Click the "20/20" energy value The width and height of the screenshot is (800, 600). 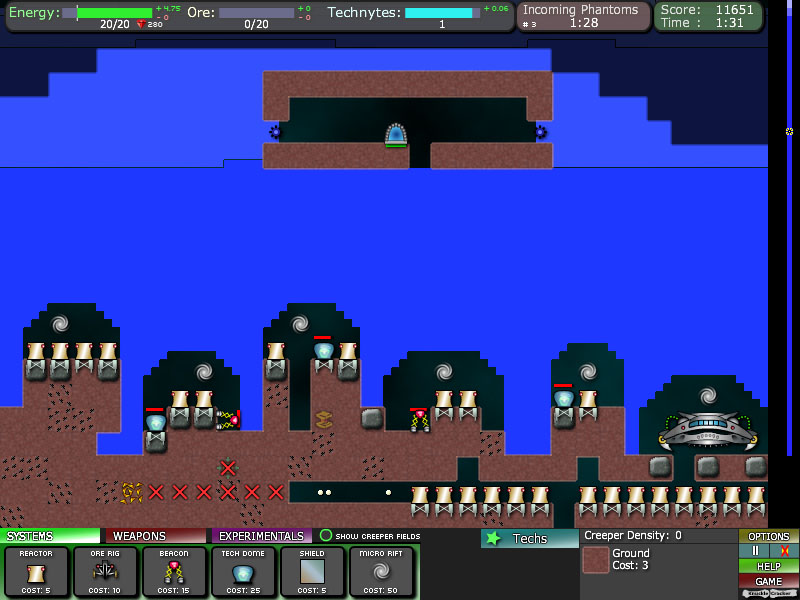click(115, 24)
